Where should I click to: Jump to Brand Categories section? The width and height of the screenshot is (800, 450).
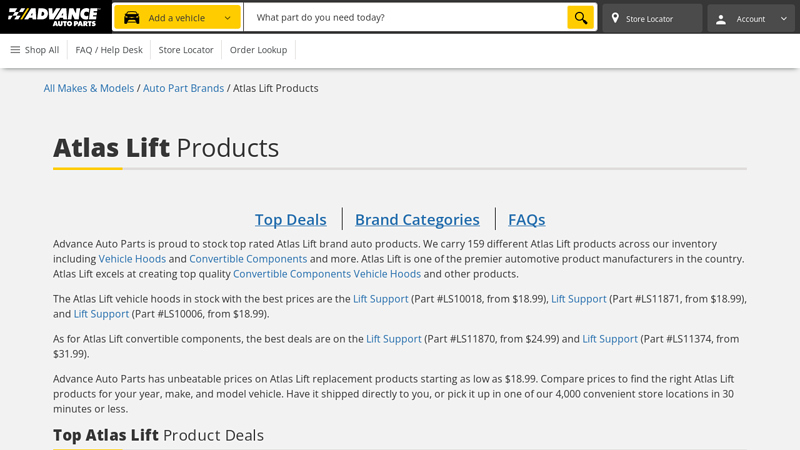pos(417,219)
